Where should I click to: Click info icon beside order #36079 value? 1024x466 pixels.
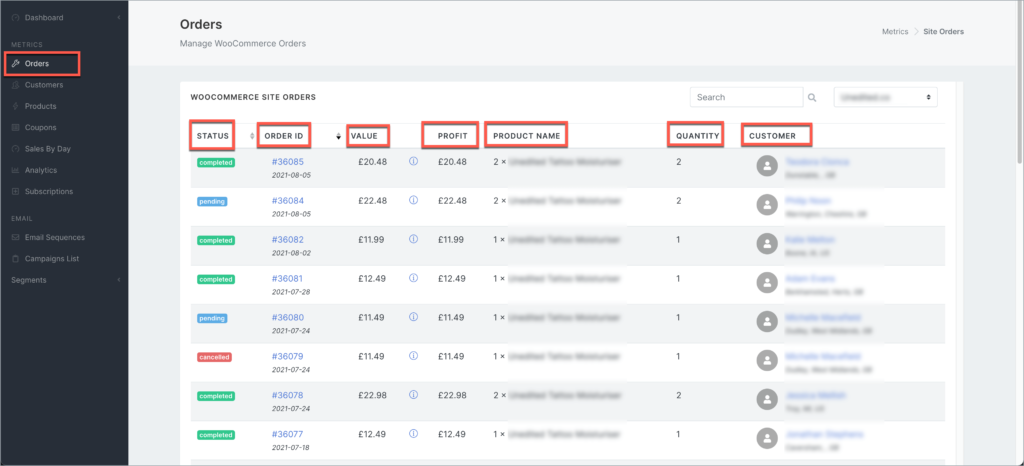tap(413, 356)
